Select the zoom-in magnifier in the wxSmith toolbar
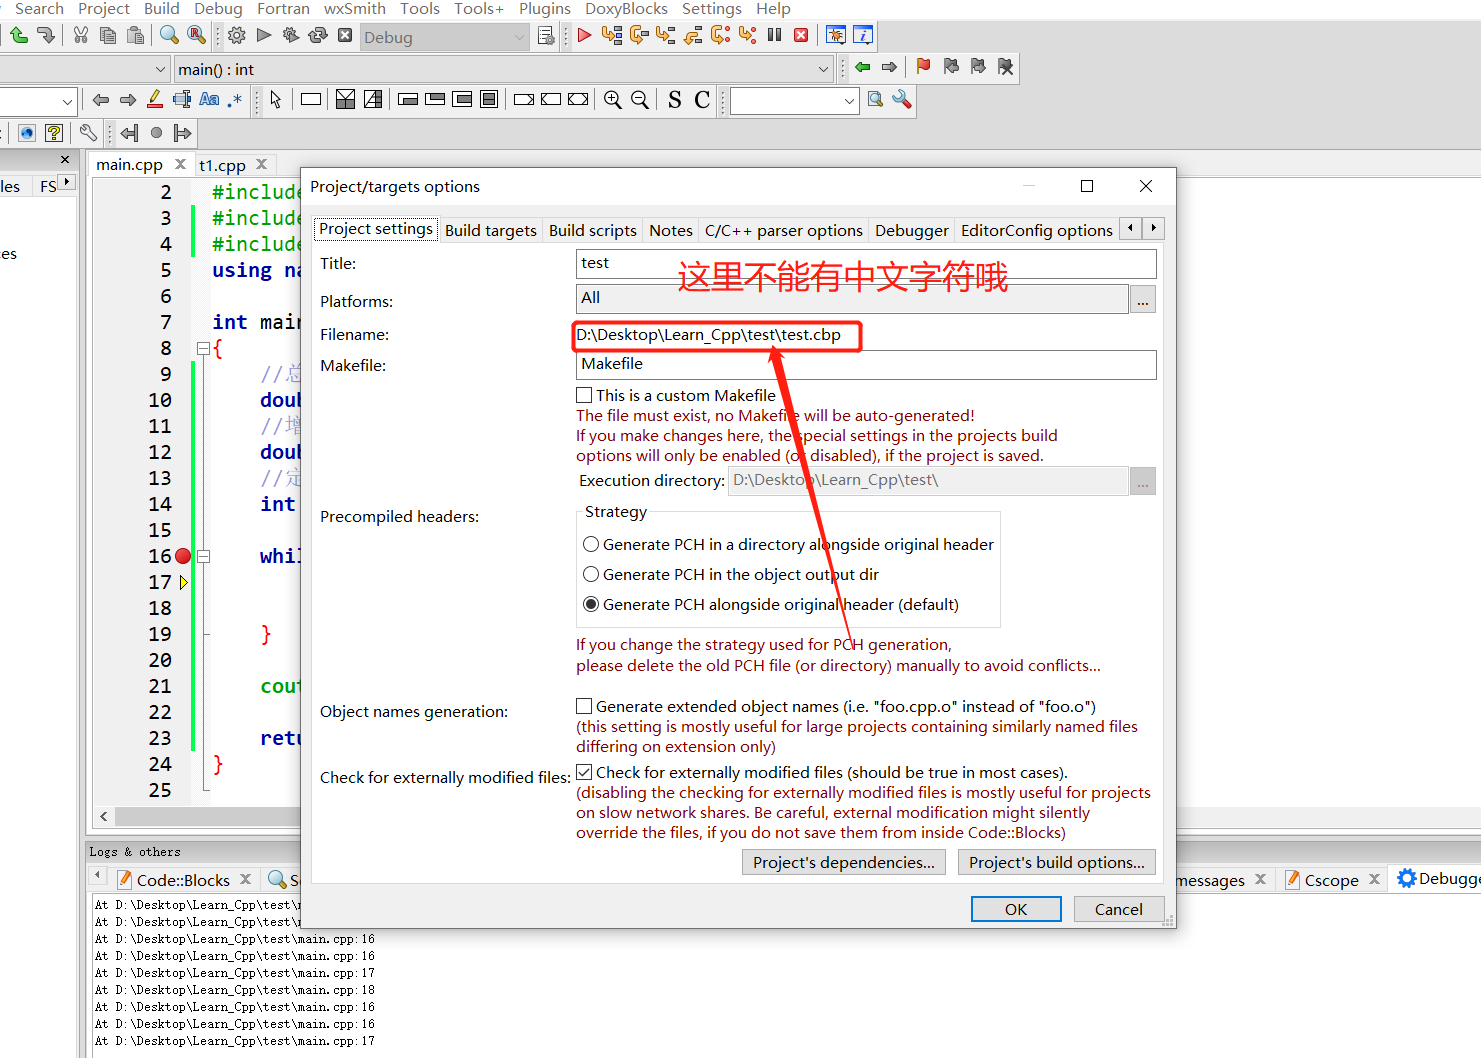 coord(613,100)
